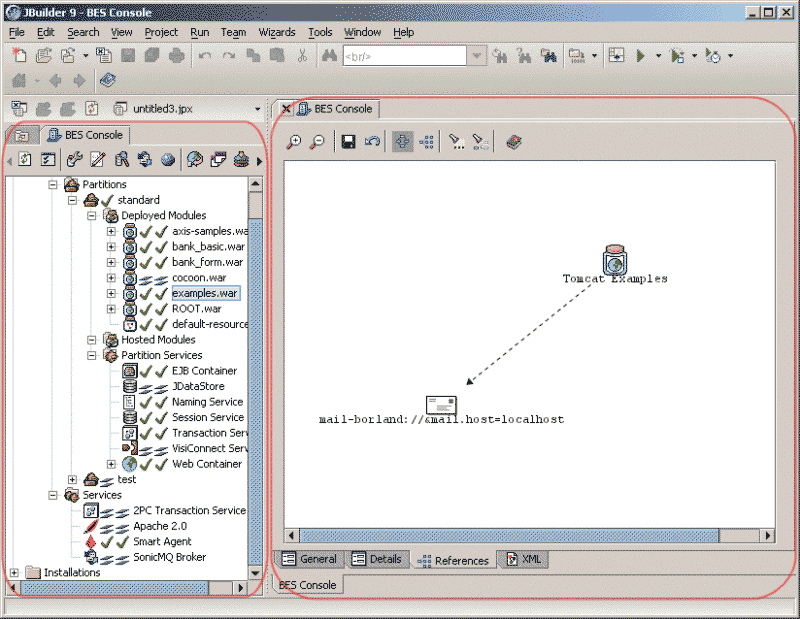This screenshot has height=619, width=800.
Task: Expand the Installations folder node
Action: pyautogui.click(x=15, y=573)
